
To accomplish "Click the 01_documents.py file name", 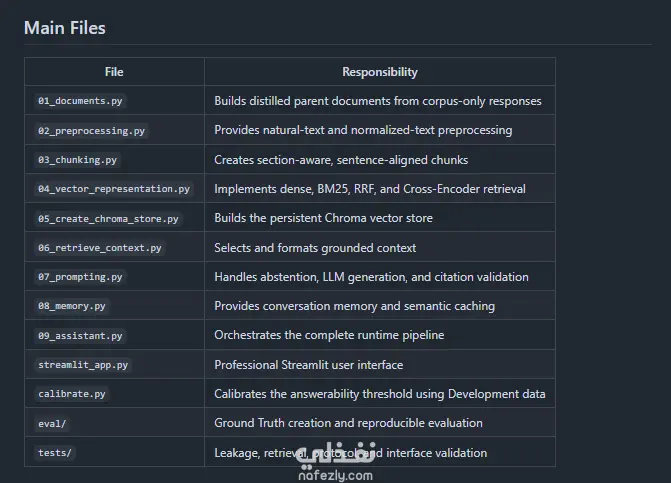I will pyautogui.click(x=80, y=101).
